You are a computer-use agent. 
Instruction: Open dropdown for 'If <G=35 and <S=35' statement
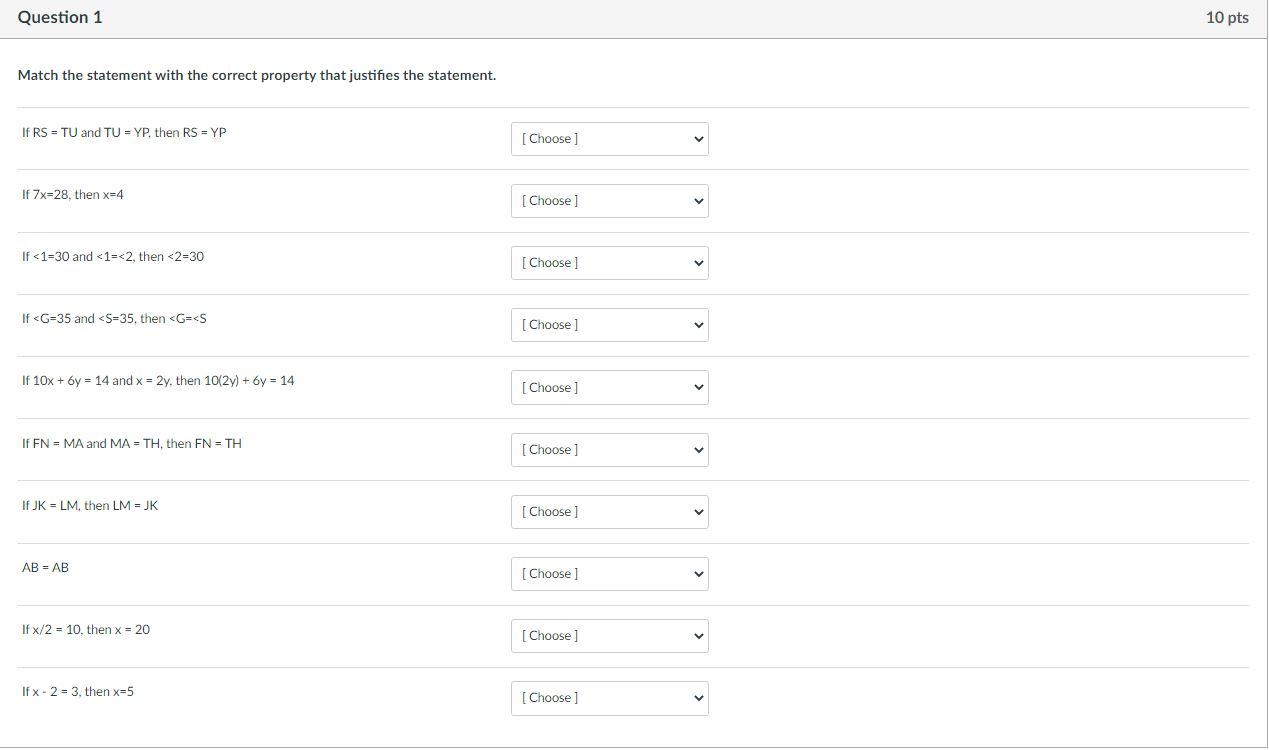(x=609, y=325)
